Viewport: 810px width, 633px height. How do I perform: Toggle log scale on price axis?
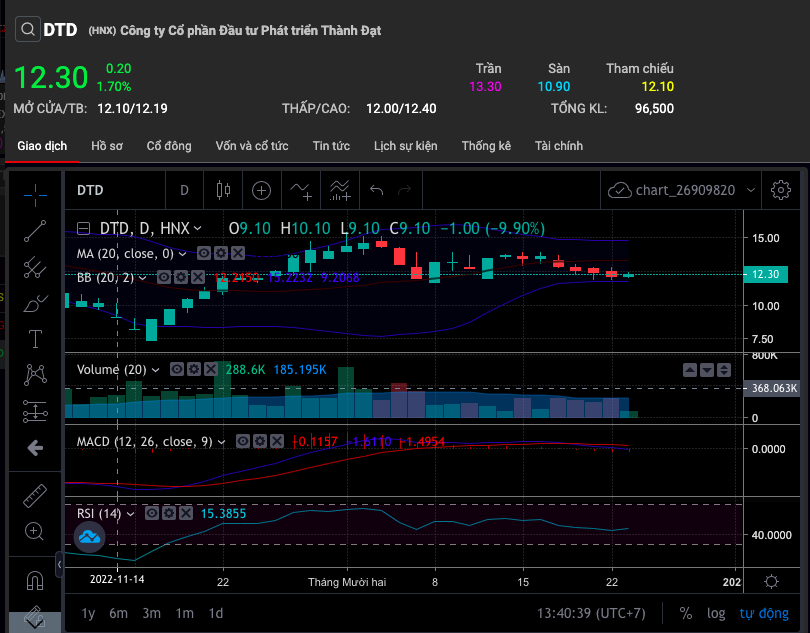tap(716, 613)
